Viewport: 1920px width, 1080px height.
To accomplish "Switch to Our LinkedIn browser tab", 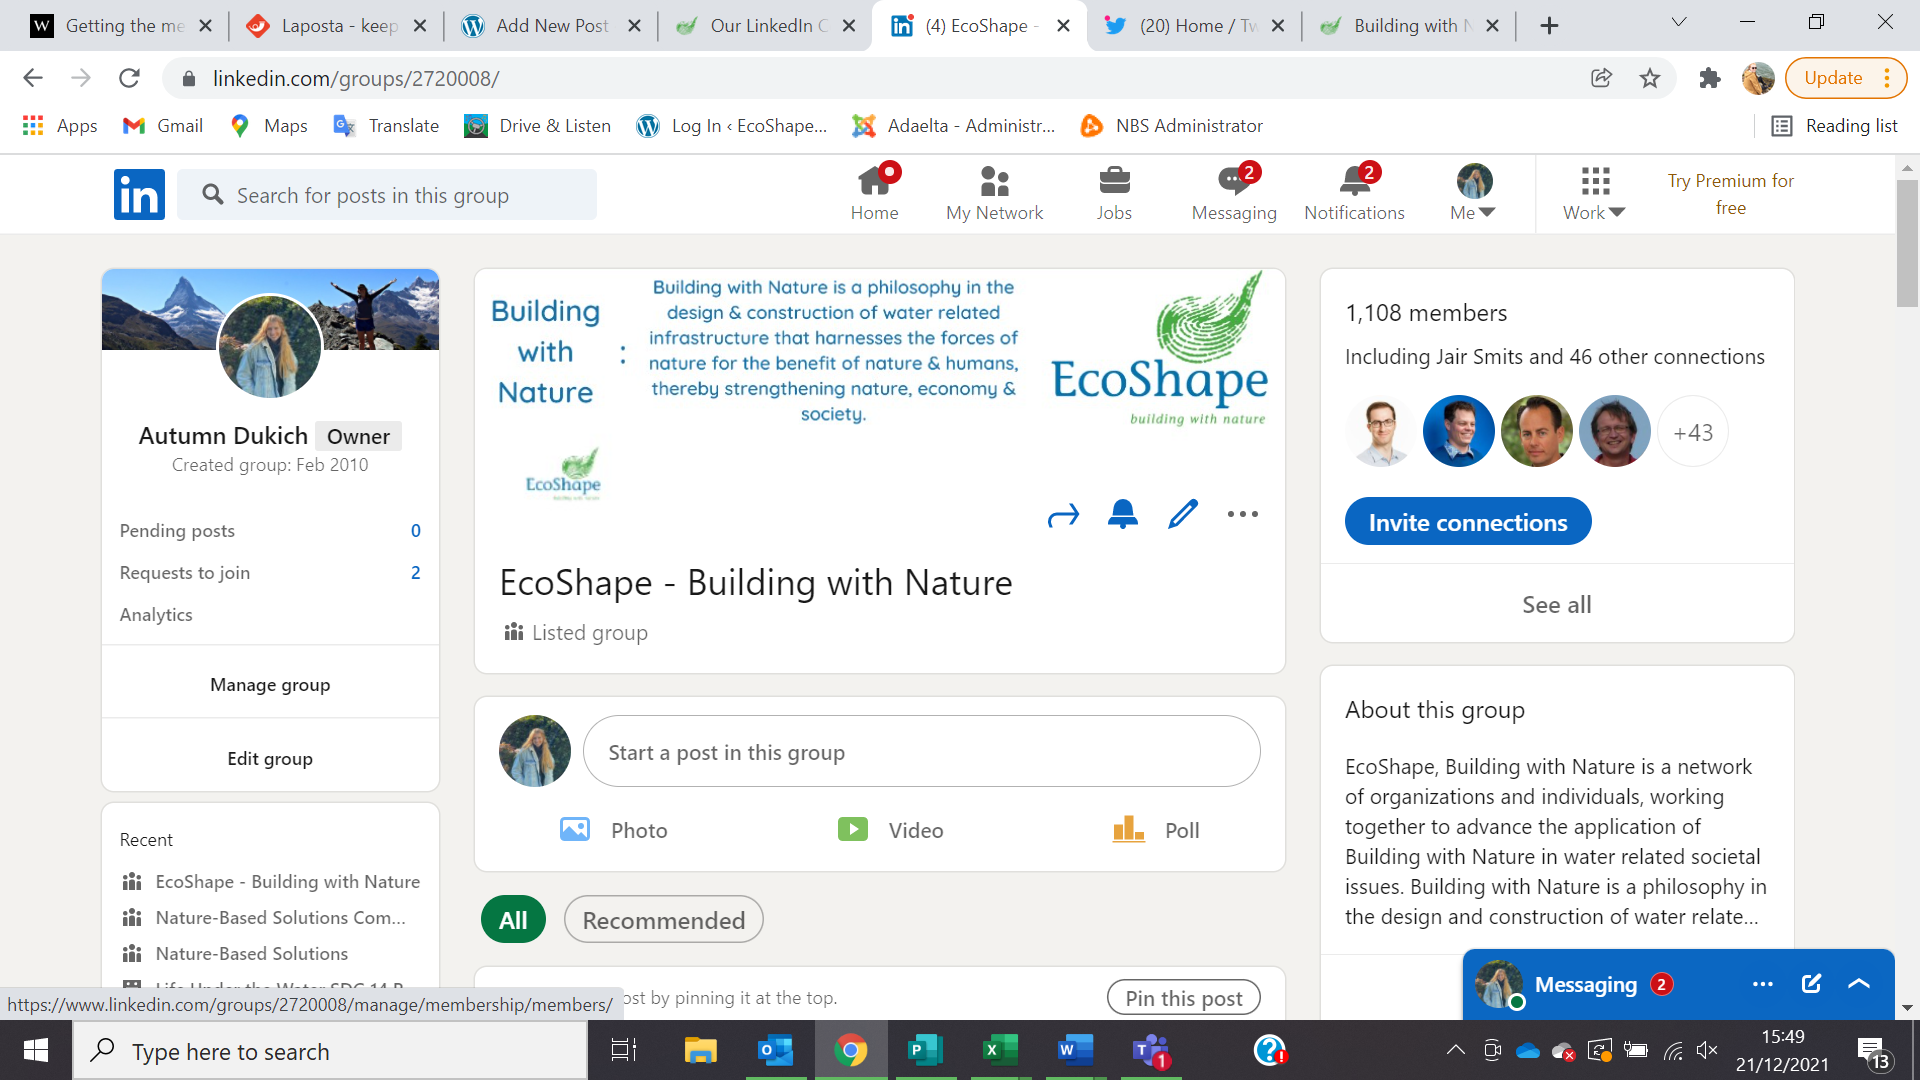I will tap(767, 26).
